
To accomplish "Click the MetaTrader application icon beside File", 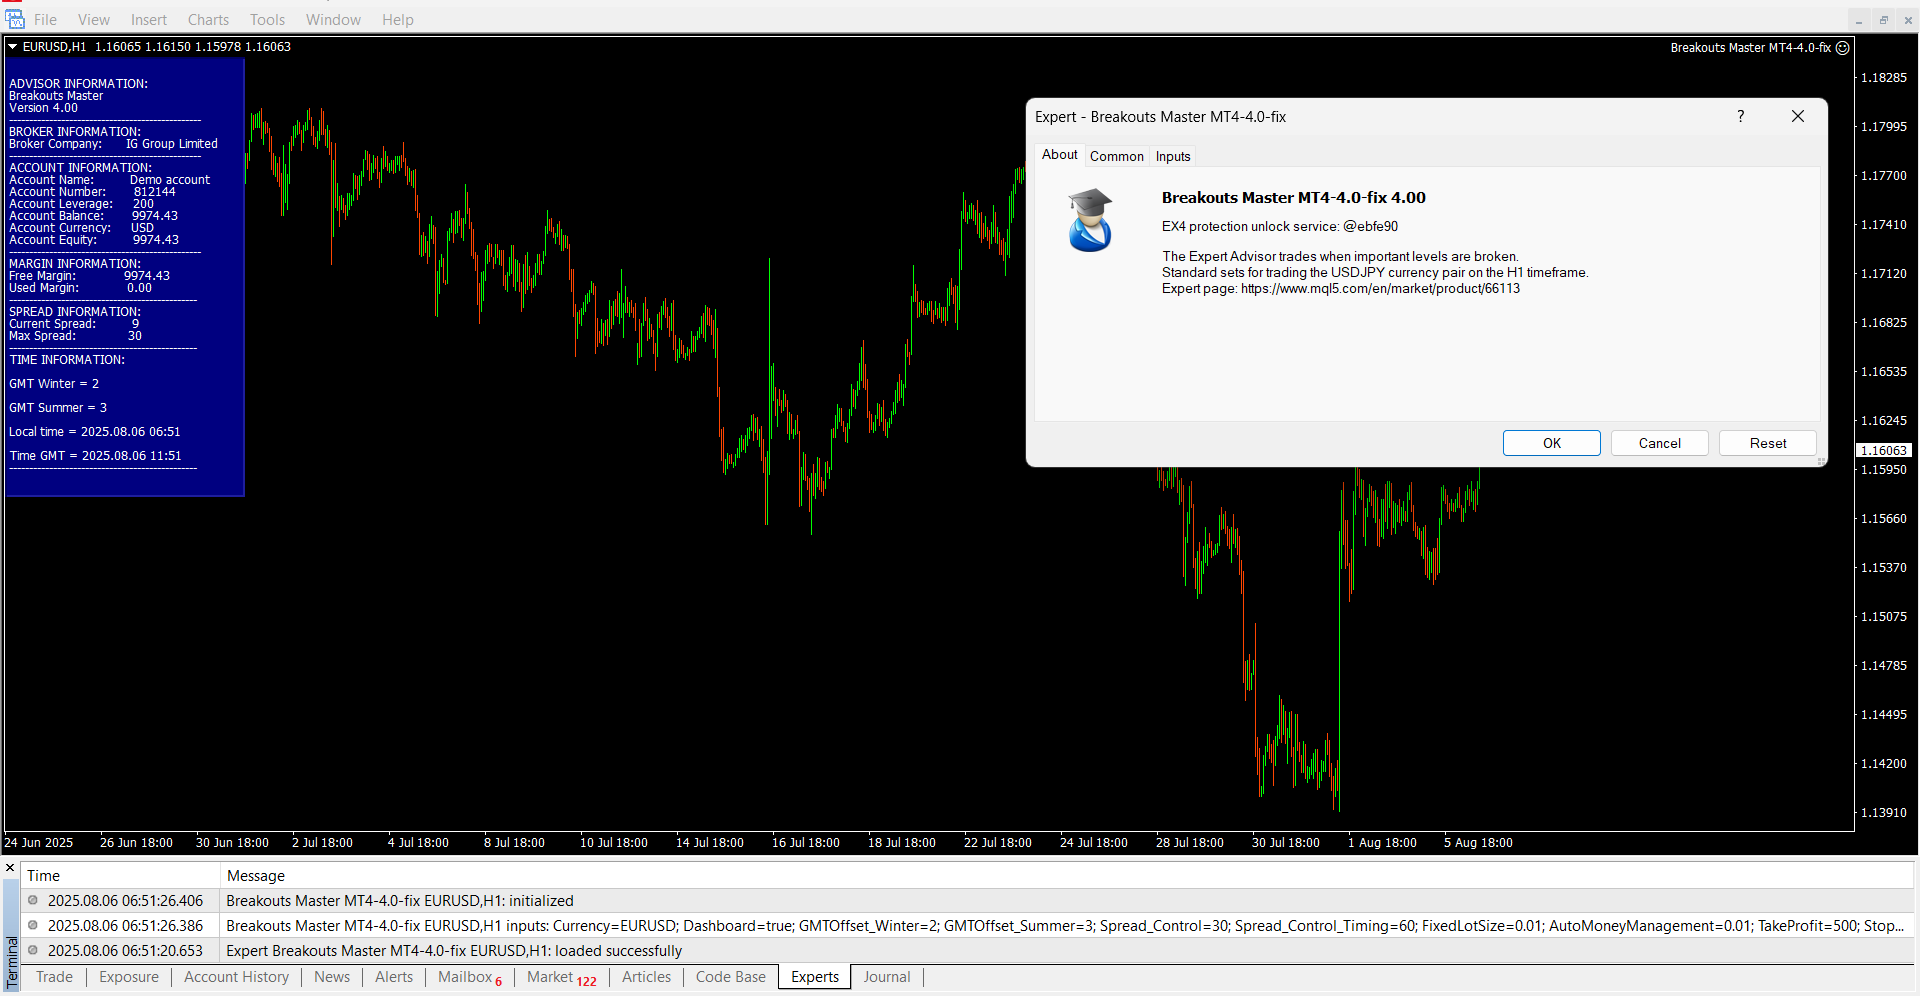I will 14,19.
